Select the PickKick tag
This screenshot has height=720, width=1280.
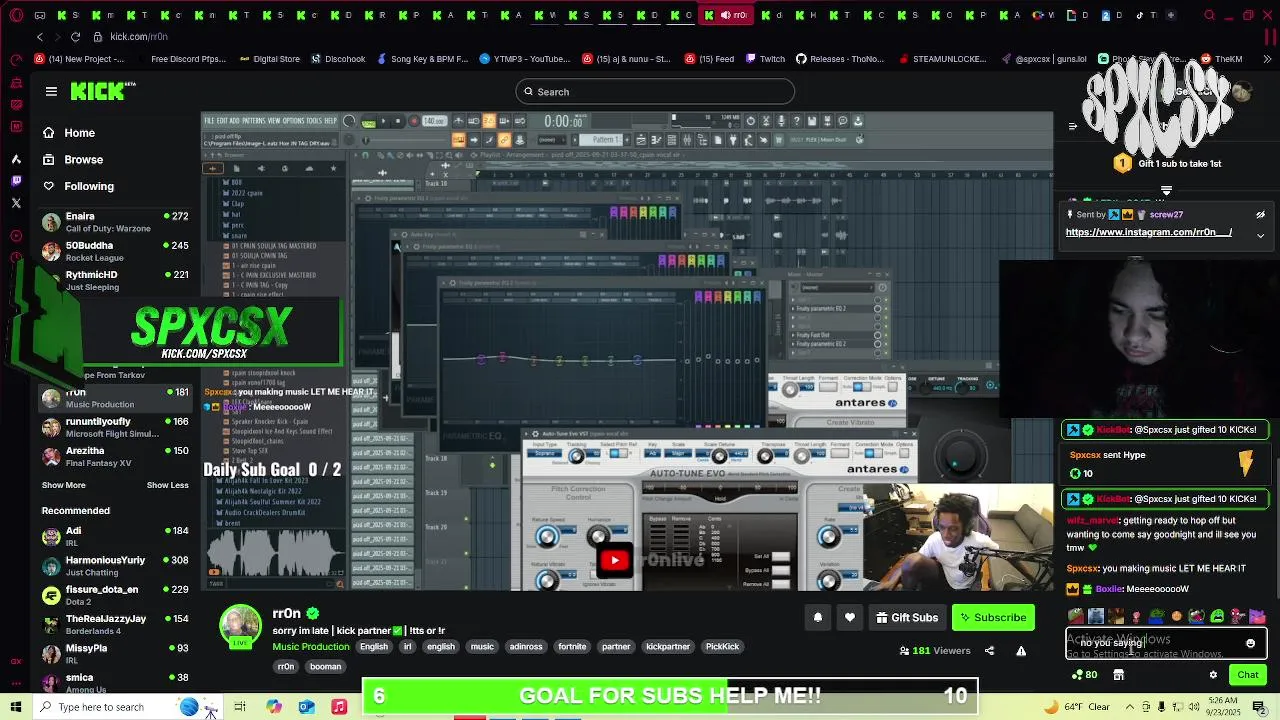tap(722, 647)
